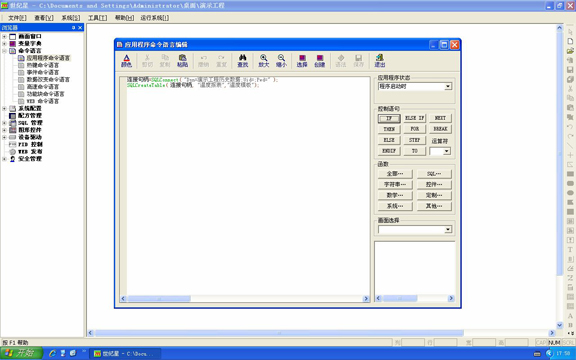The image size is (576, 360).
Task: Insert the ELSE IF control statement
Action: (x=414, y=118)
